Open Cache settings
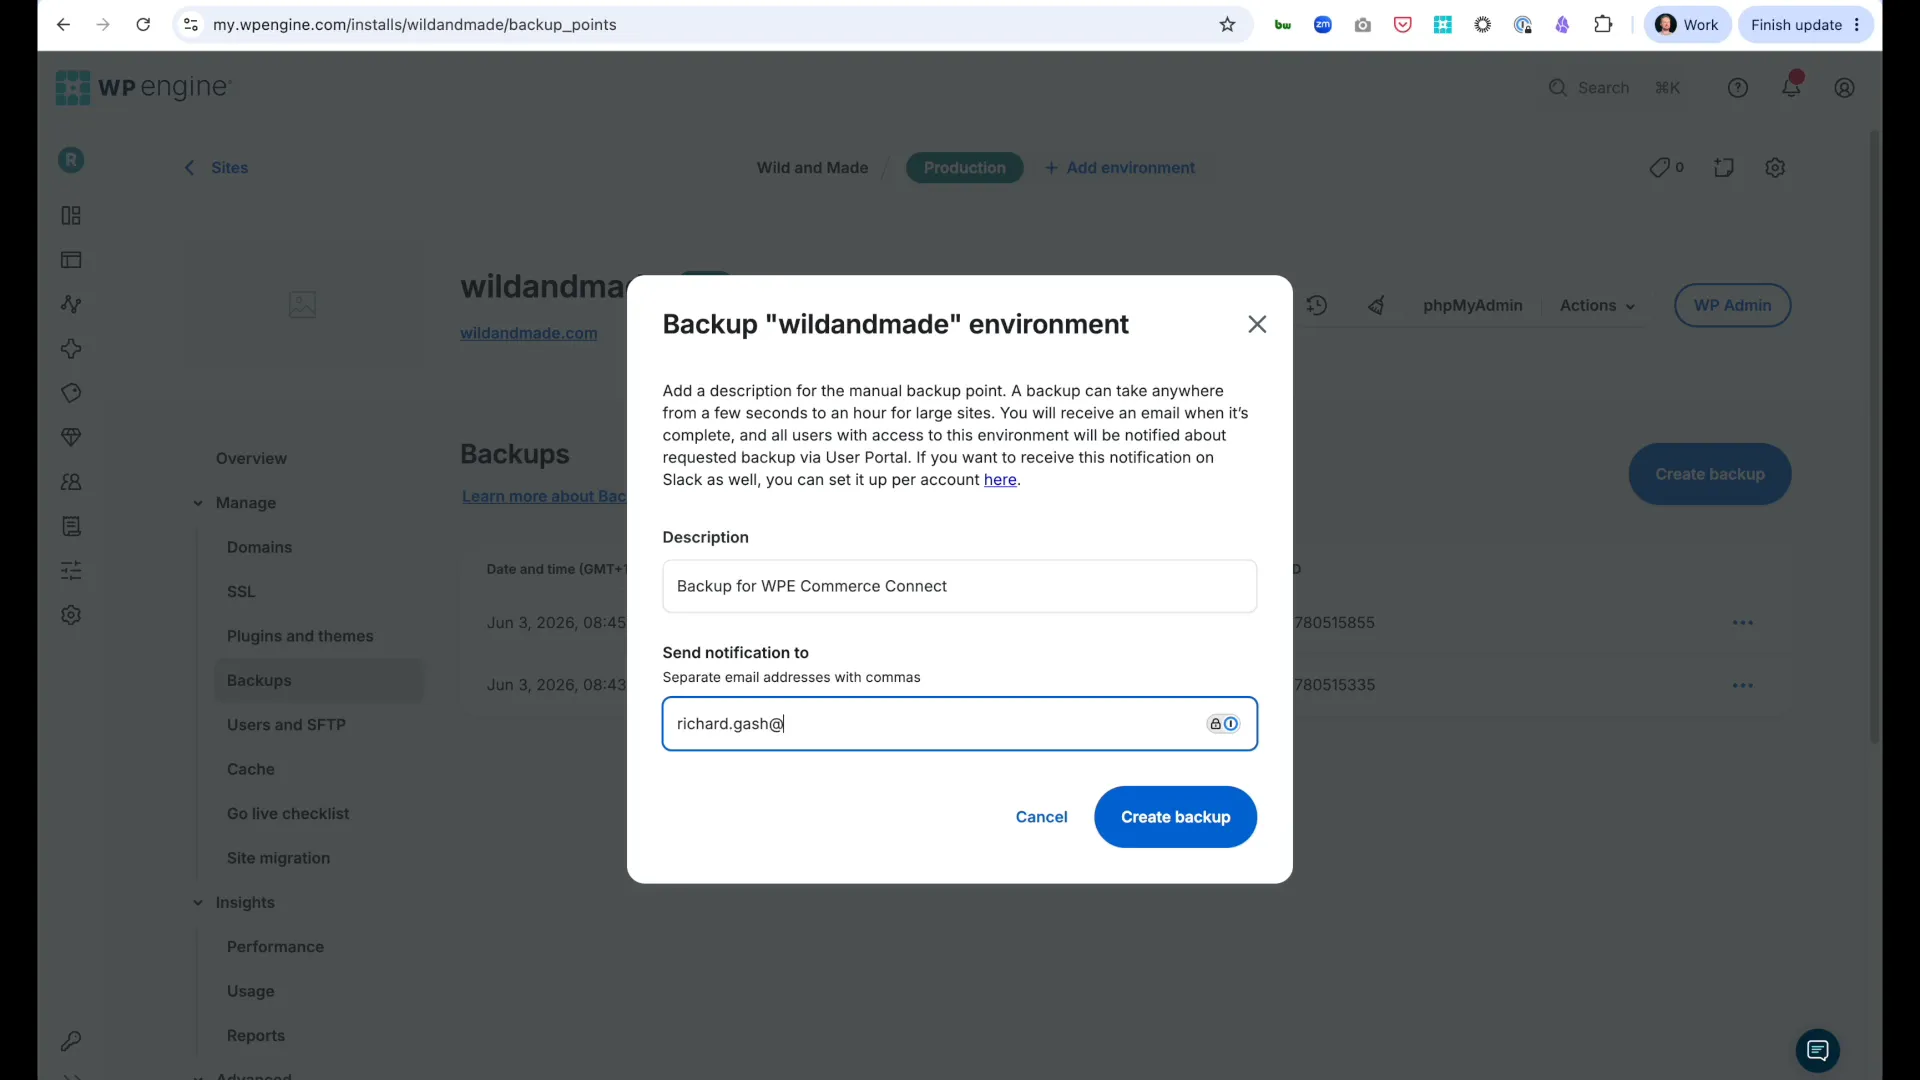Viewport: 1920px width, 1080px height. (x=250, y=769)
